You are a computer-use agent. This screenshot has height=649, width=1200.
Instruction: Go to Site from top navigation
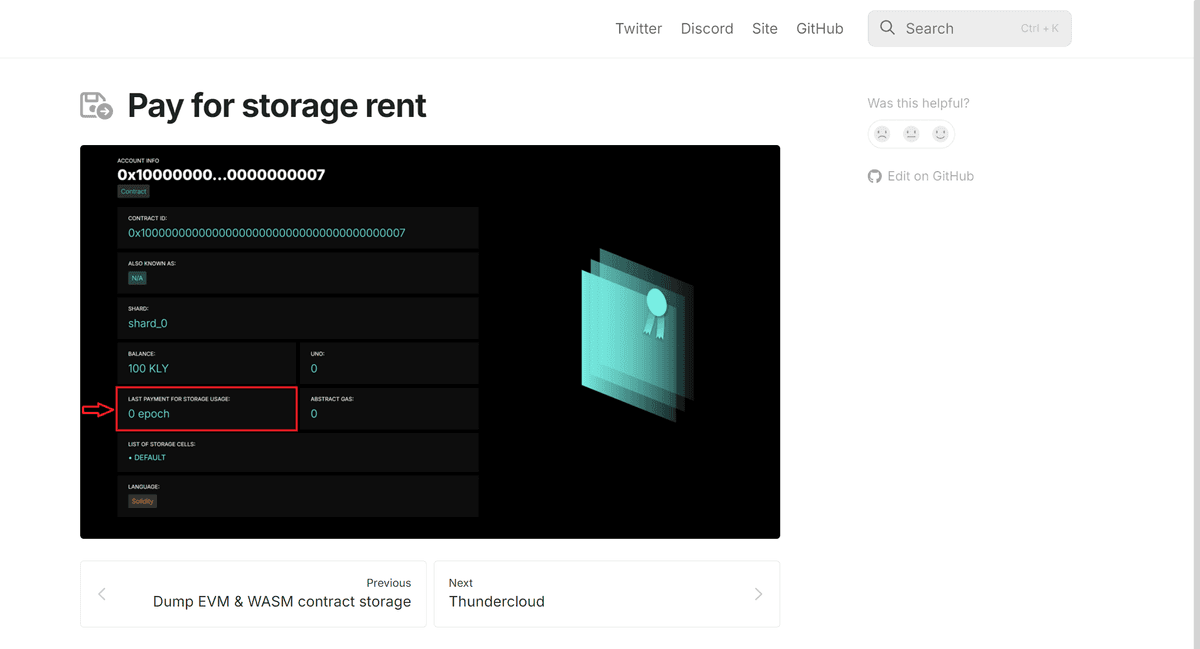coord(765,28)
